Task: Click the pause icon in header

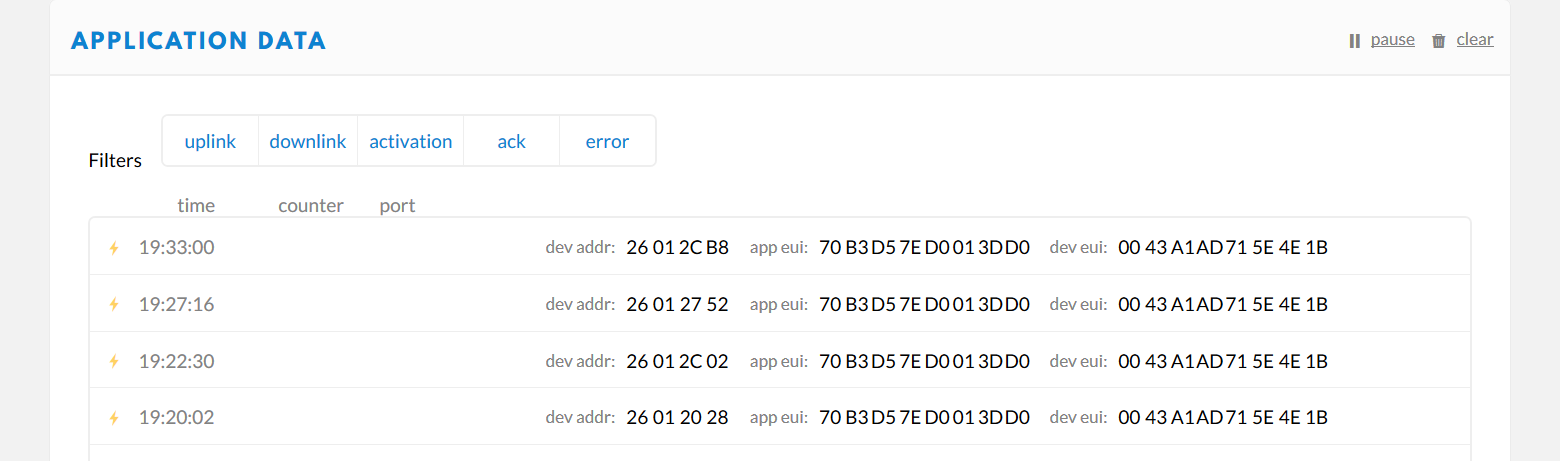Action: (1355, 41)
